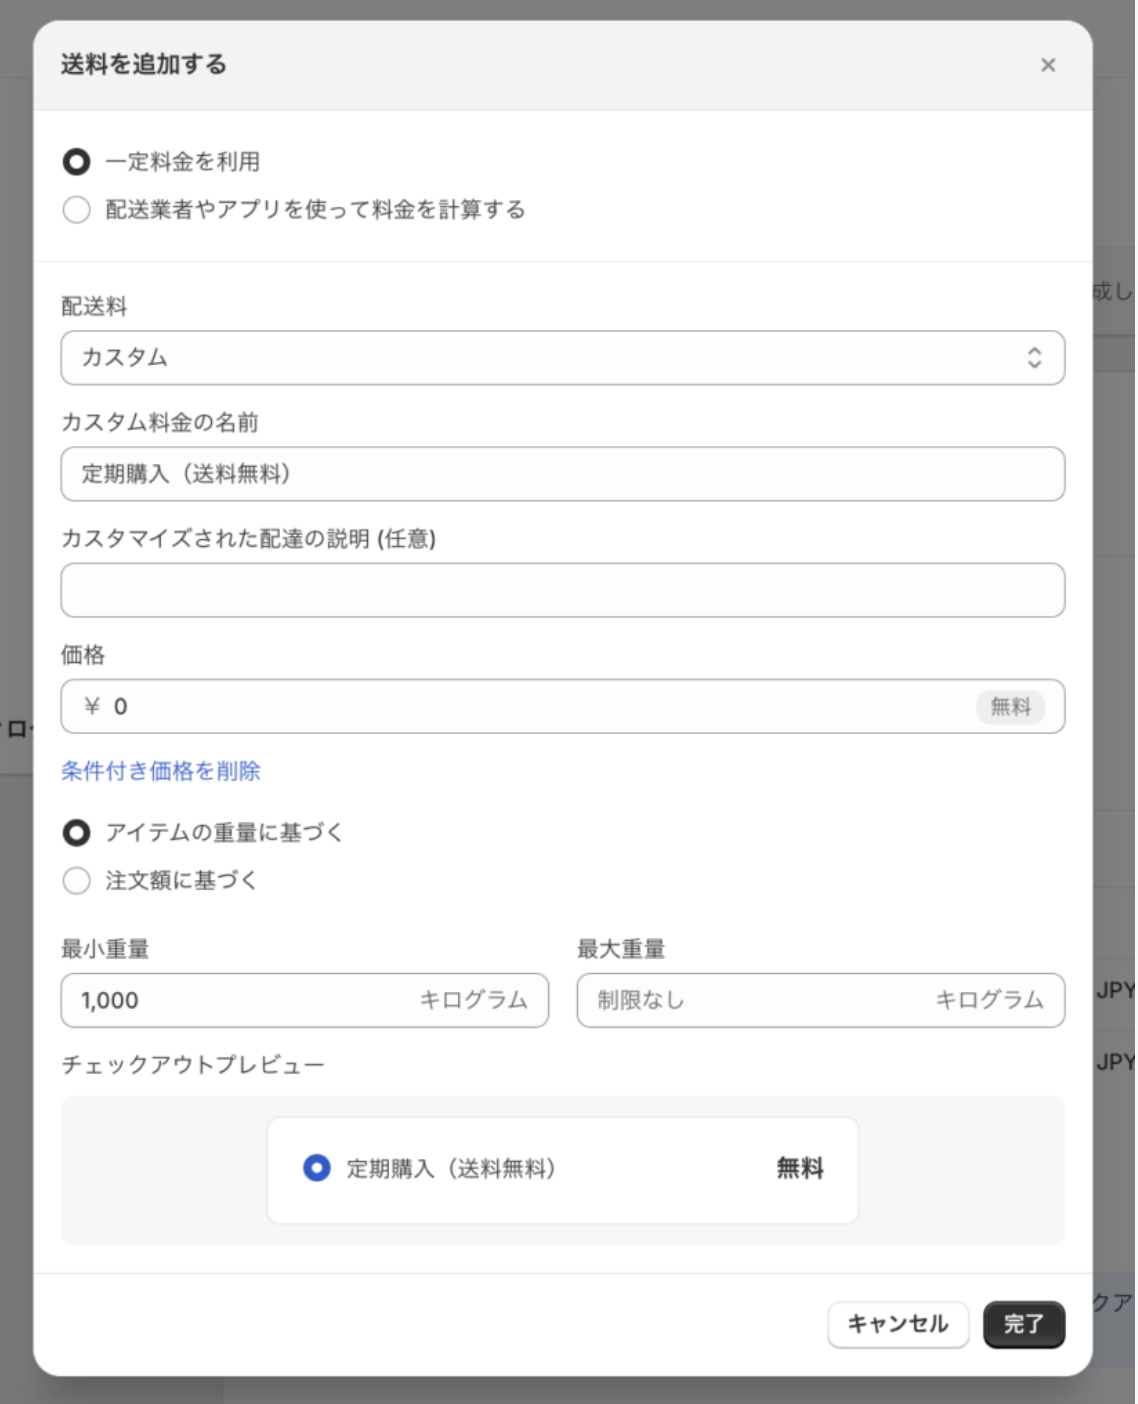Image resolution: width=1138 pixels, height=1404 pixels.
Task: Edit the 最小重量 value field
Action: click(x=240, y=1000)
